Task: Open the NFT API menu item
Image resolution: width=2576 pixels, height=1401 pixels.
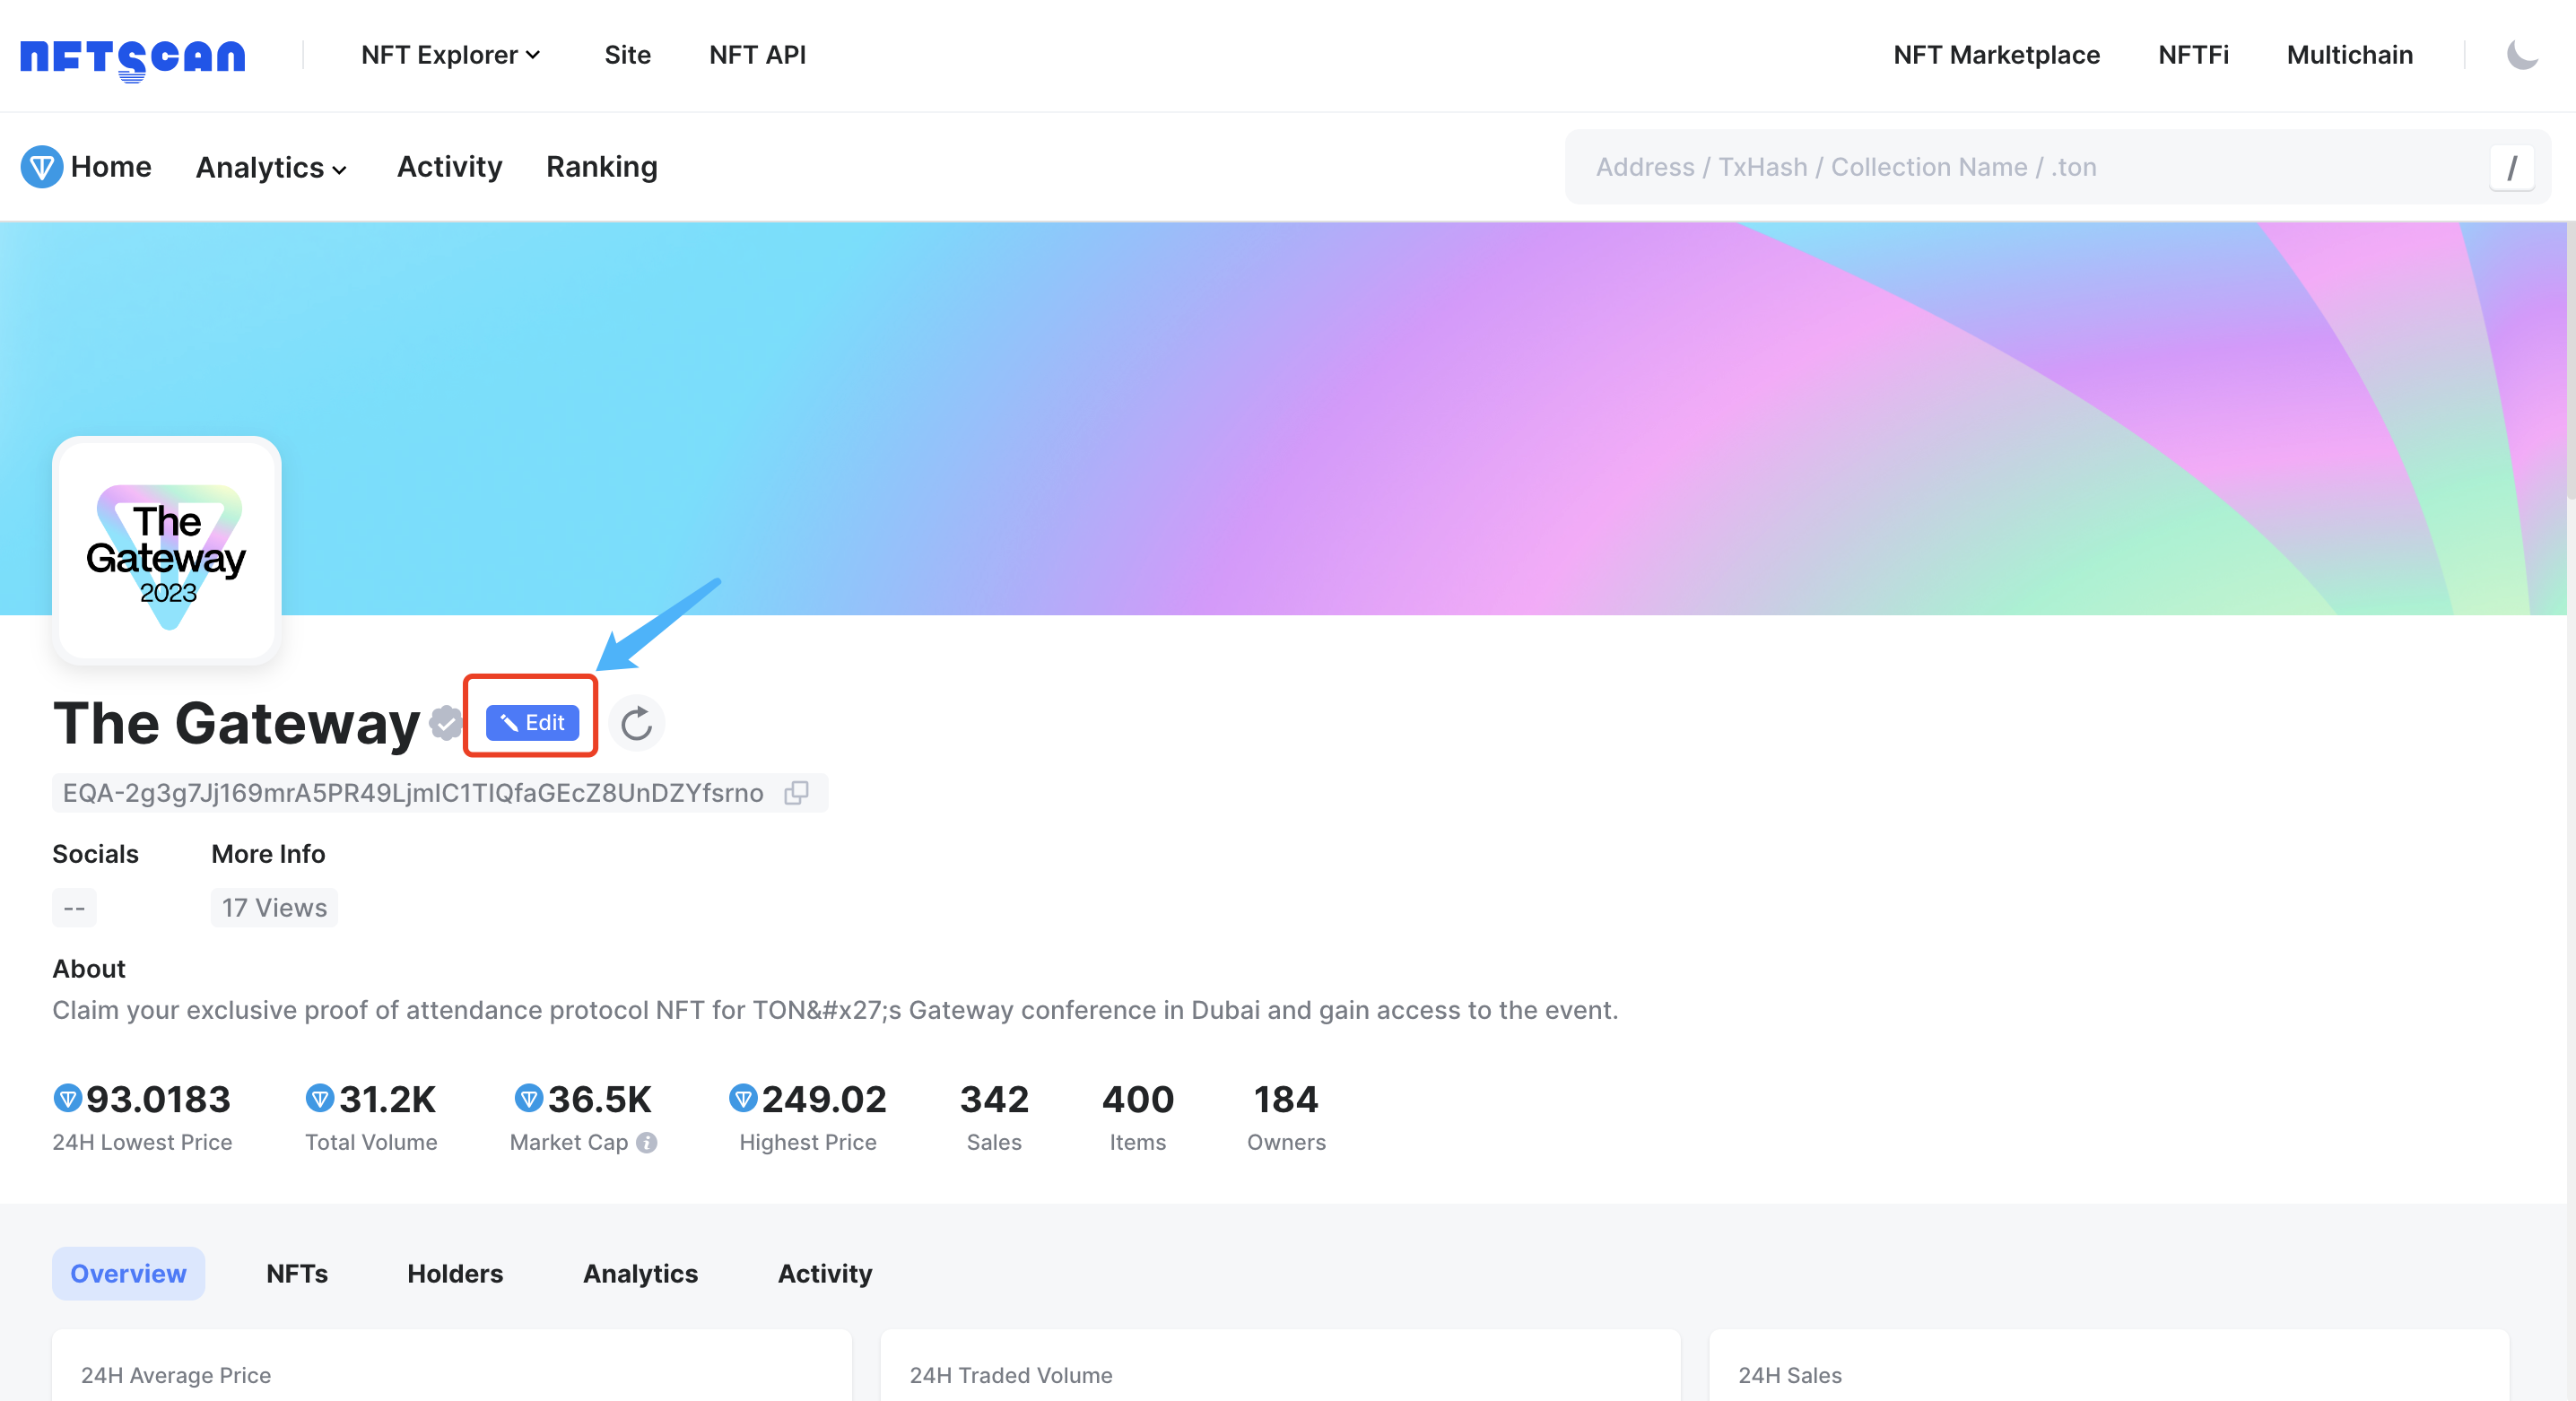Action: click(x=757, y=55)
